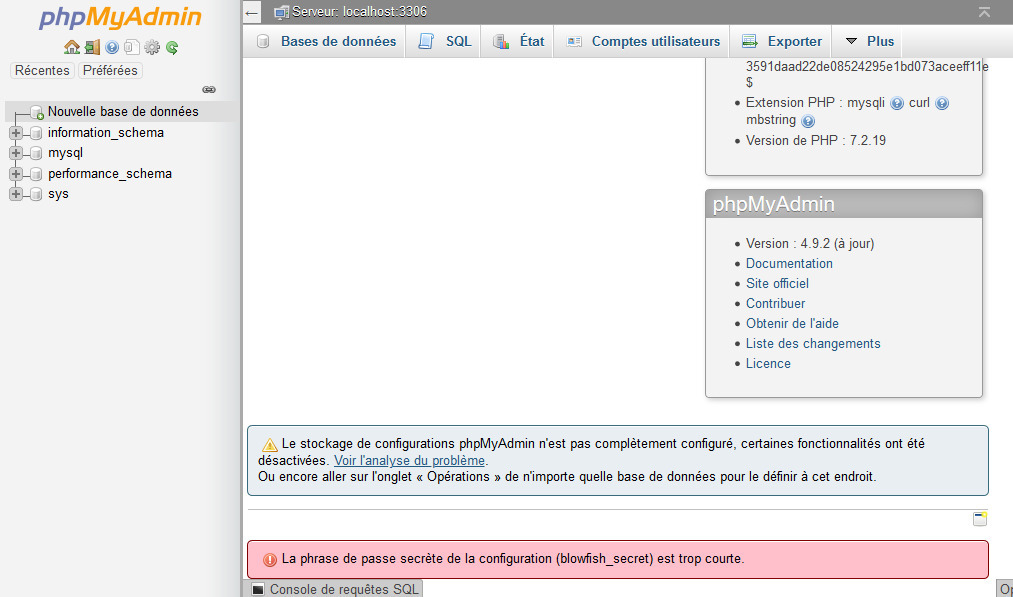Click the small yellow note icon below the warning
The height and width of the screenshot is (597, 1013).
[x=980, y=519]
